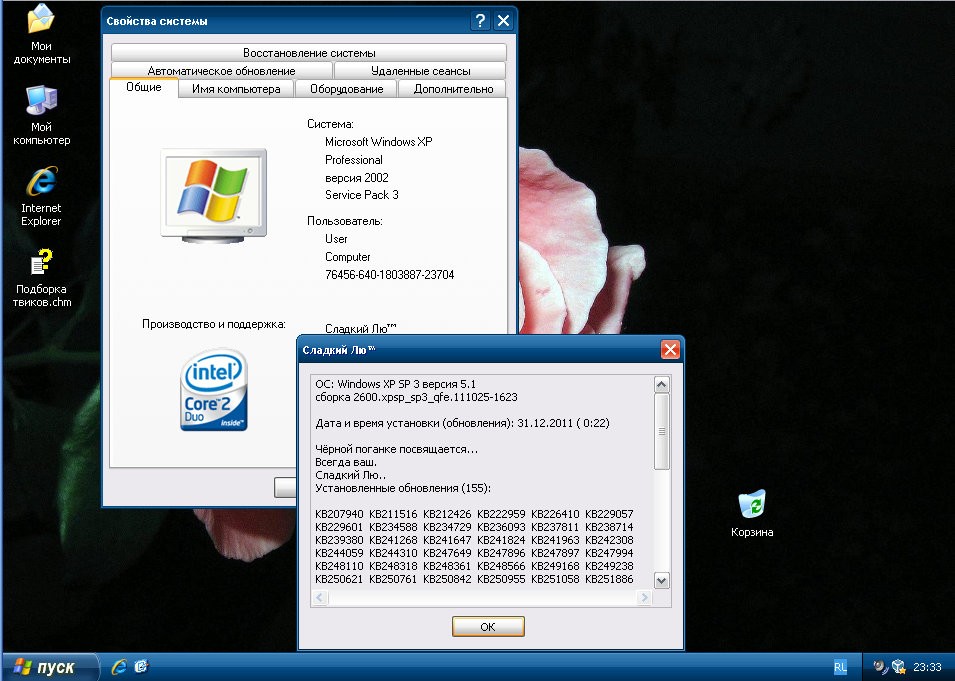Click the Computer text under Пользователь
This screenshot has width=955, height=681.
pos(348,257)
